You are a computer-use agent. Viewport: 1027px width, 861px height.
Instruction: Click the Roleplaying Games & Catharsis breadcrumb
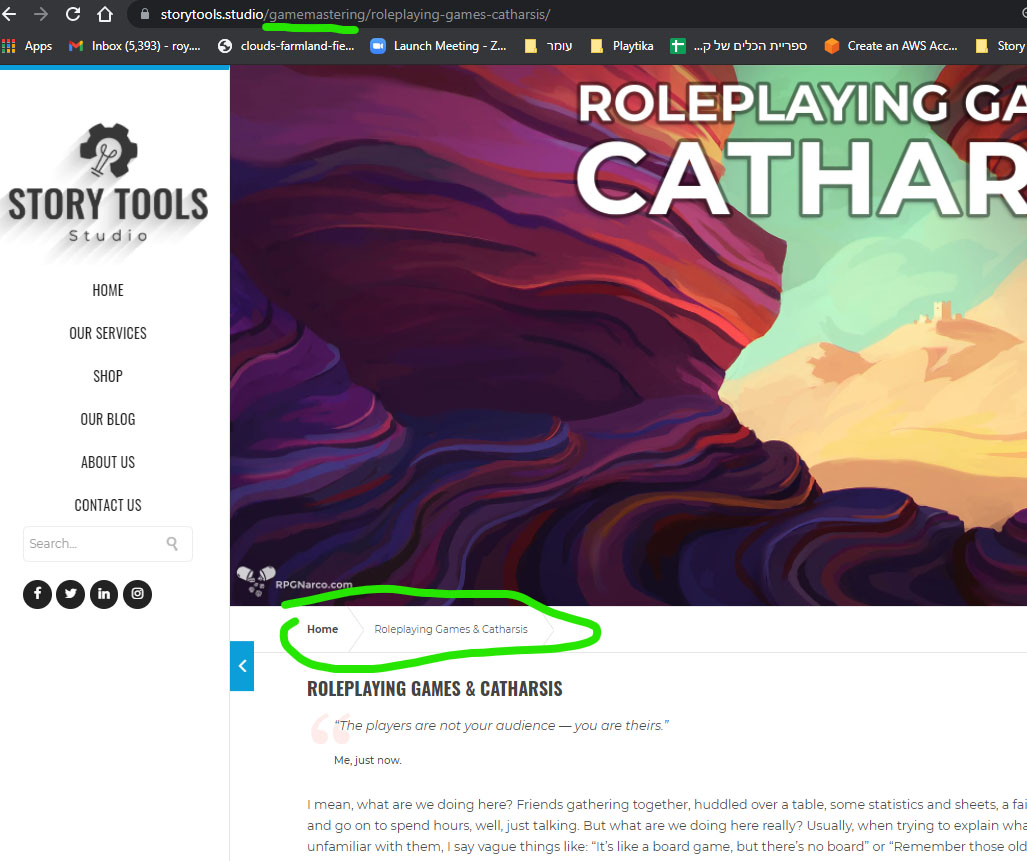[451, 629]
